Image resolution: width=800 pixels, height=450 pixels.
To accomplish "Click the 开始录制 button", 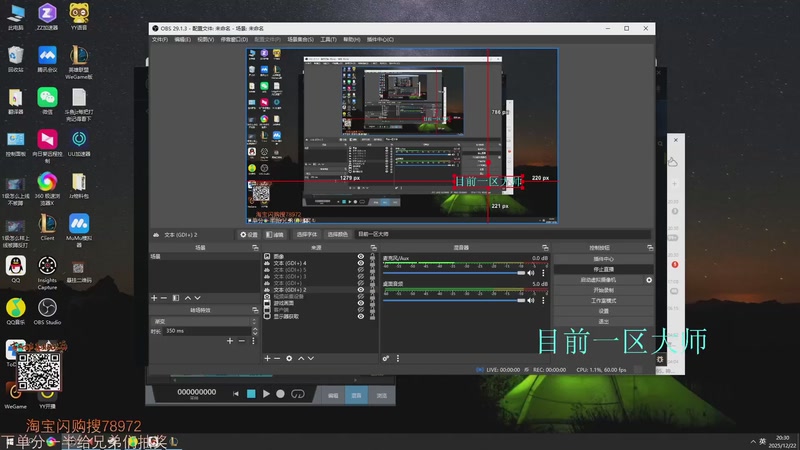I will 604,290.
